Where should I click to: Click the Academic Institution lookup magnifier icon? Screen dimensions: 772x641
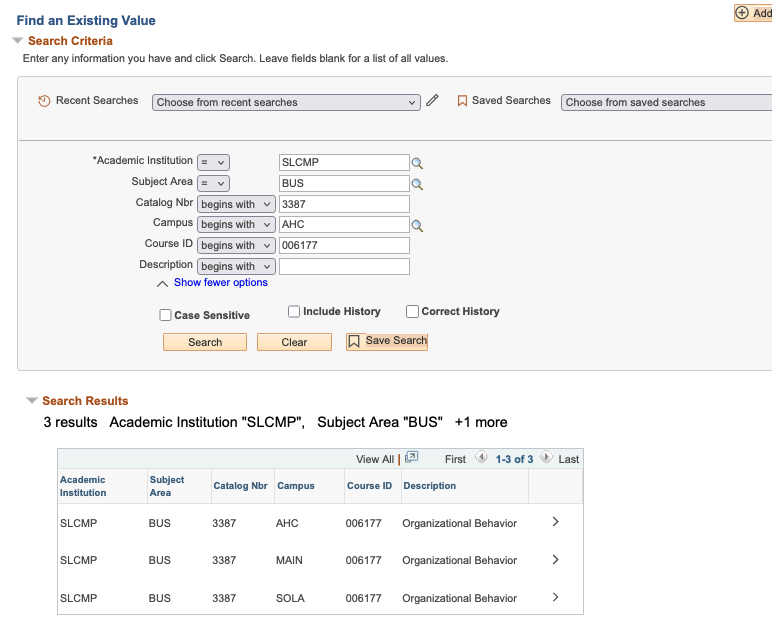tap(418, 163)
